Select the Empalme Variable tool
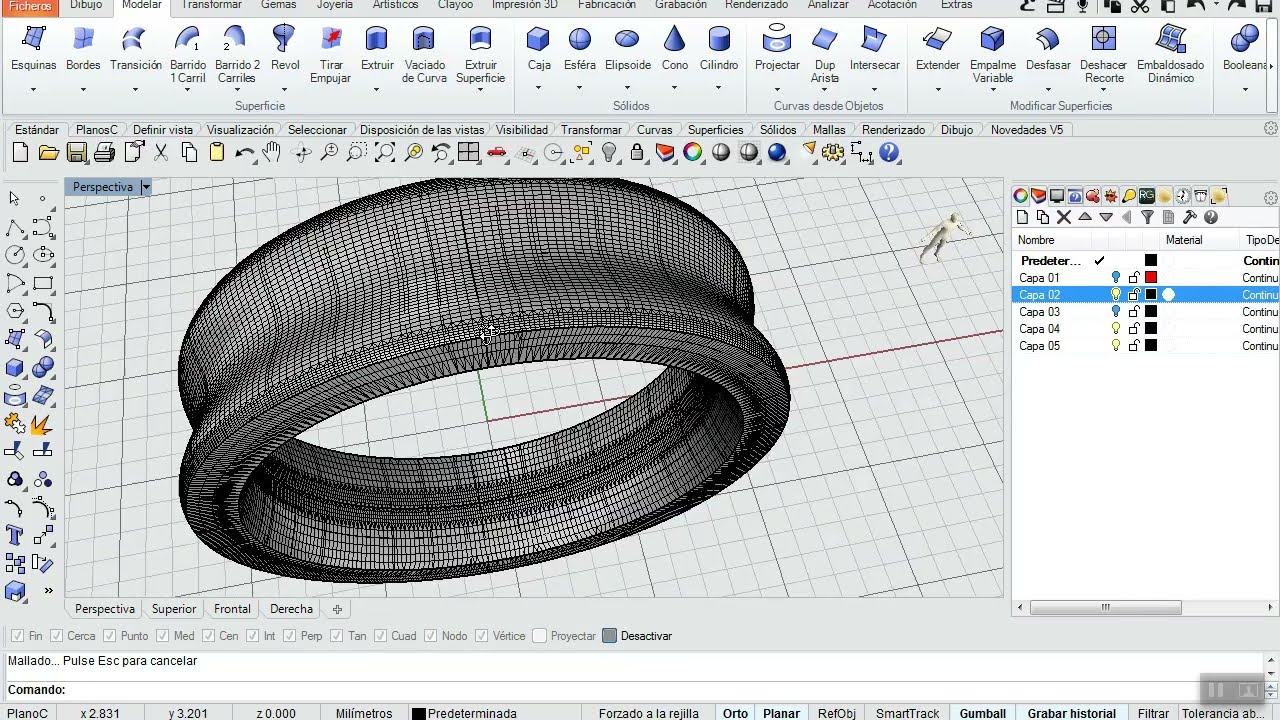Viewport: 1280px width, 720px height. (x=993, y=53)
